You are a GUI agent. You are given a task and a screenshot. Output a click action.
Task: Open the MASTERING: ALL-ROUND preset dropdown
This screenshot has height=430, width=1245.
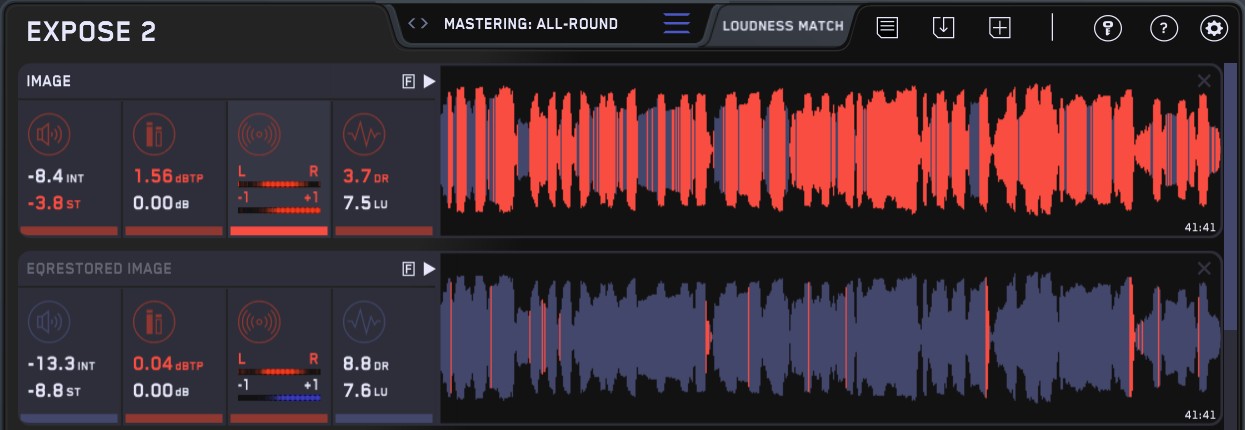tap(530, 24)
